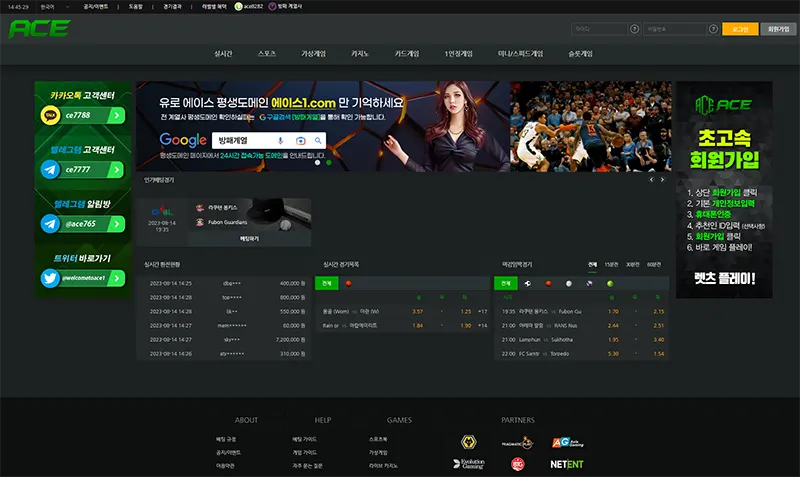Click the microphone icon in the Google search bar
800x477 pixels.
pos(280,140)
